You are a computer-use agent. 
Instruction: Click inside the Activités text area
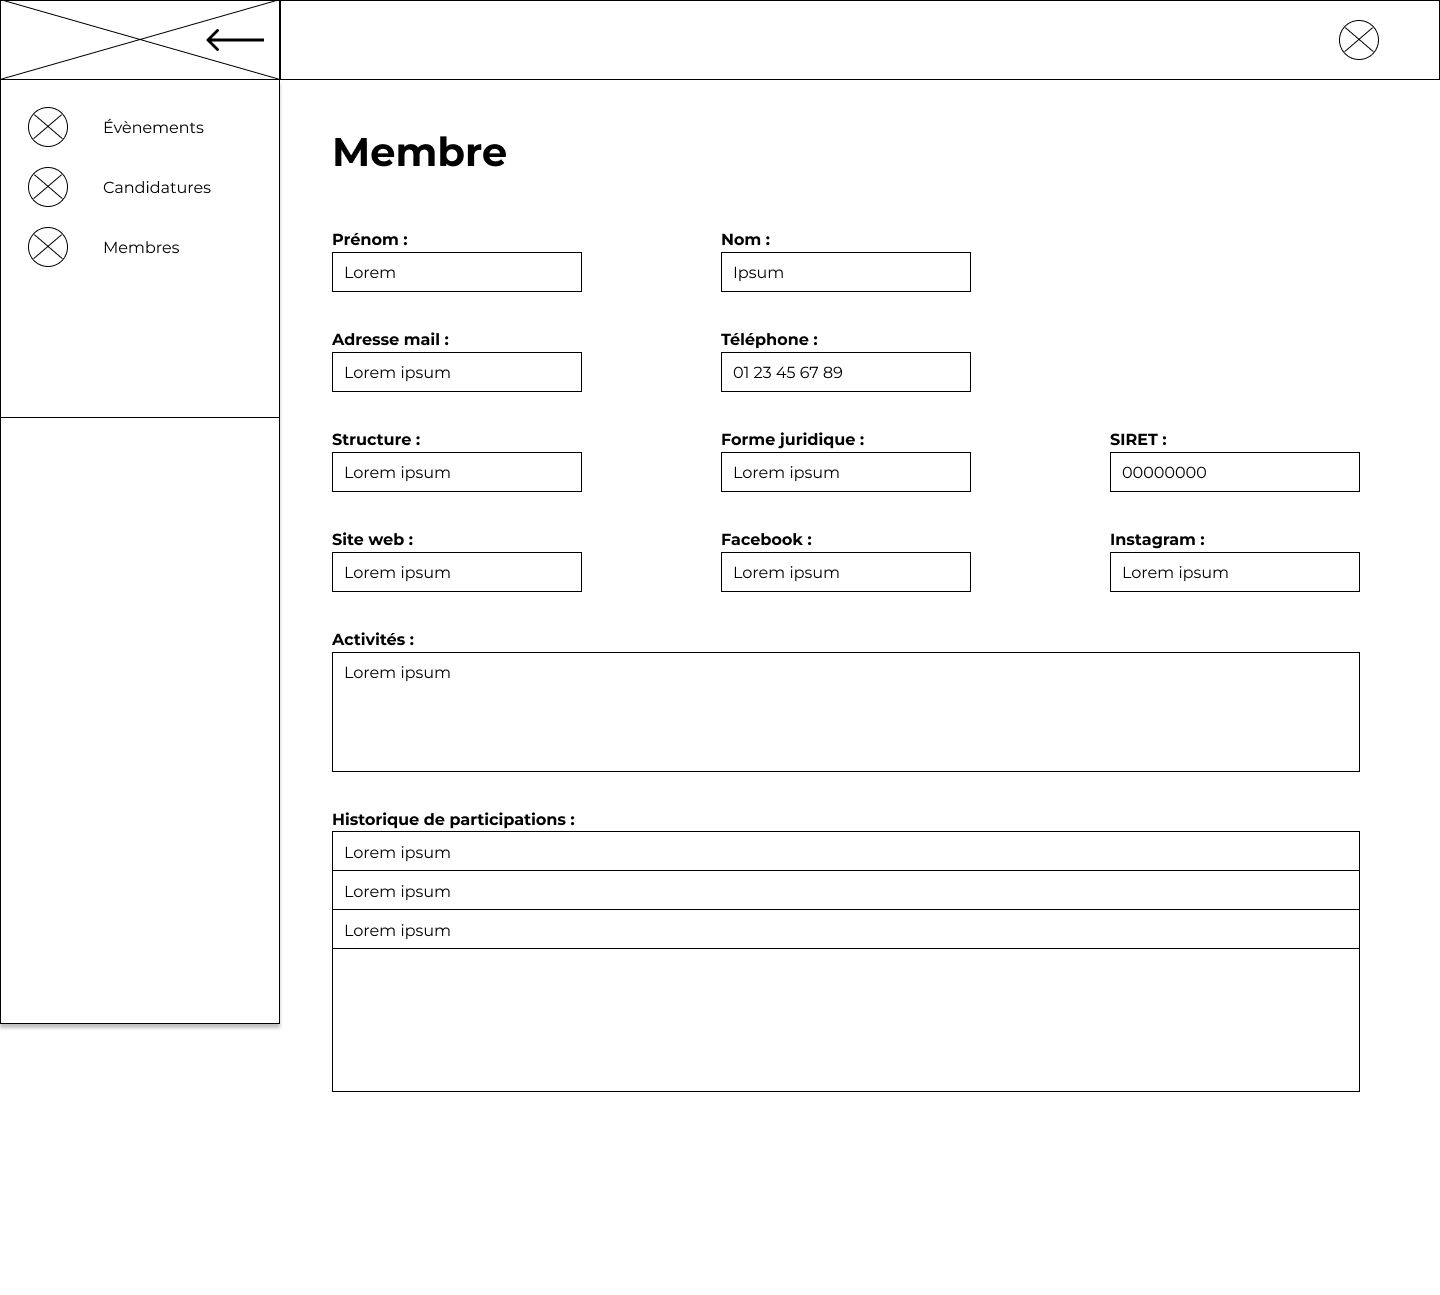tap(846, 712)
